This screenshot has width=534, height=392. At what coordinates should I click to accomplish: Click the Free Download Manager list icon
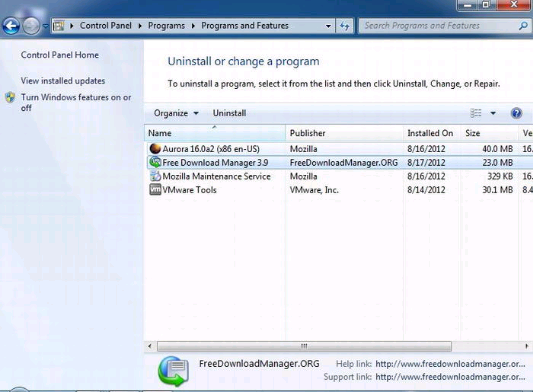pos(155,162)
